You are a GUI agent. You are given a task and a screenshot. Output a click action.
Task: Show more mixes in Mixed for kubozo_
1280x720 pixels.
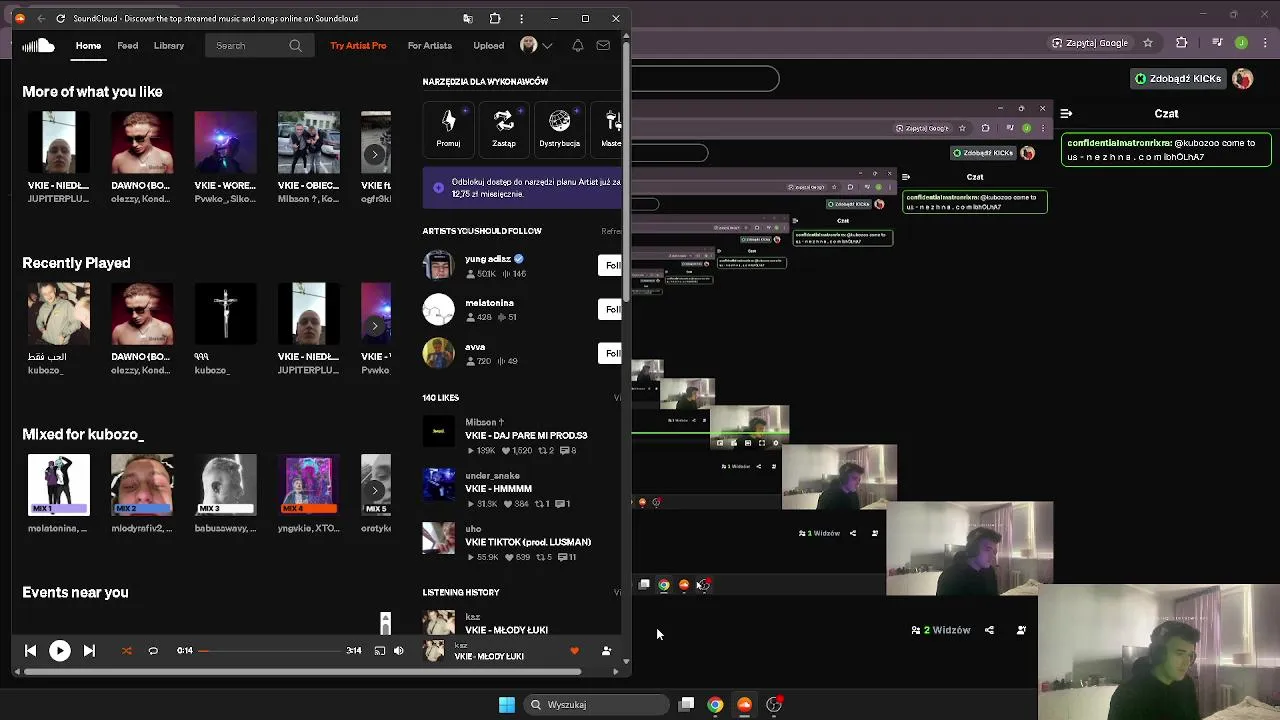375,490
